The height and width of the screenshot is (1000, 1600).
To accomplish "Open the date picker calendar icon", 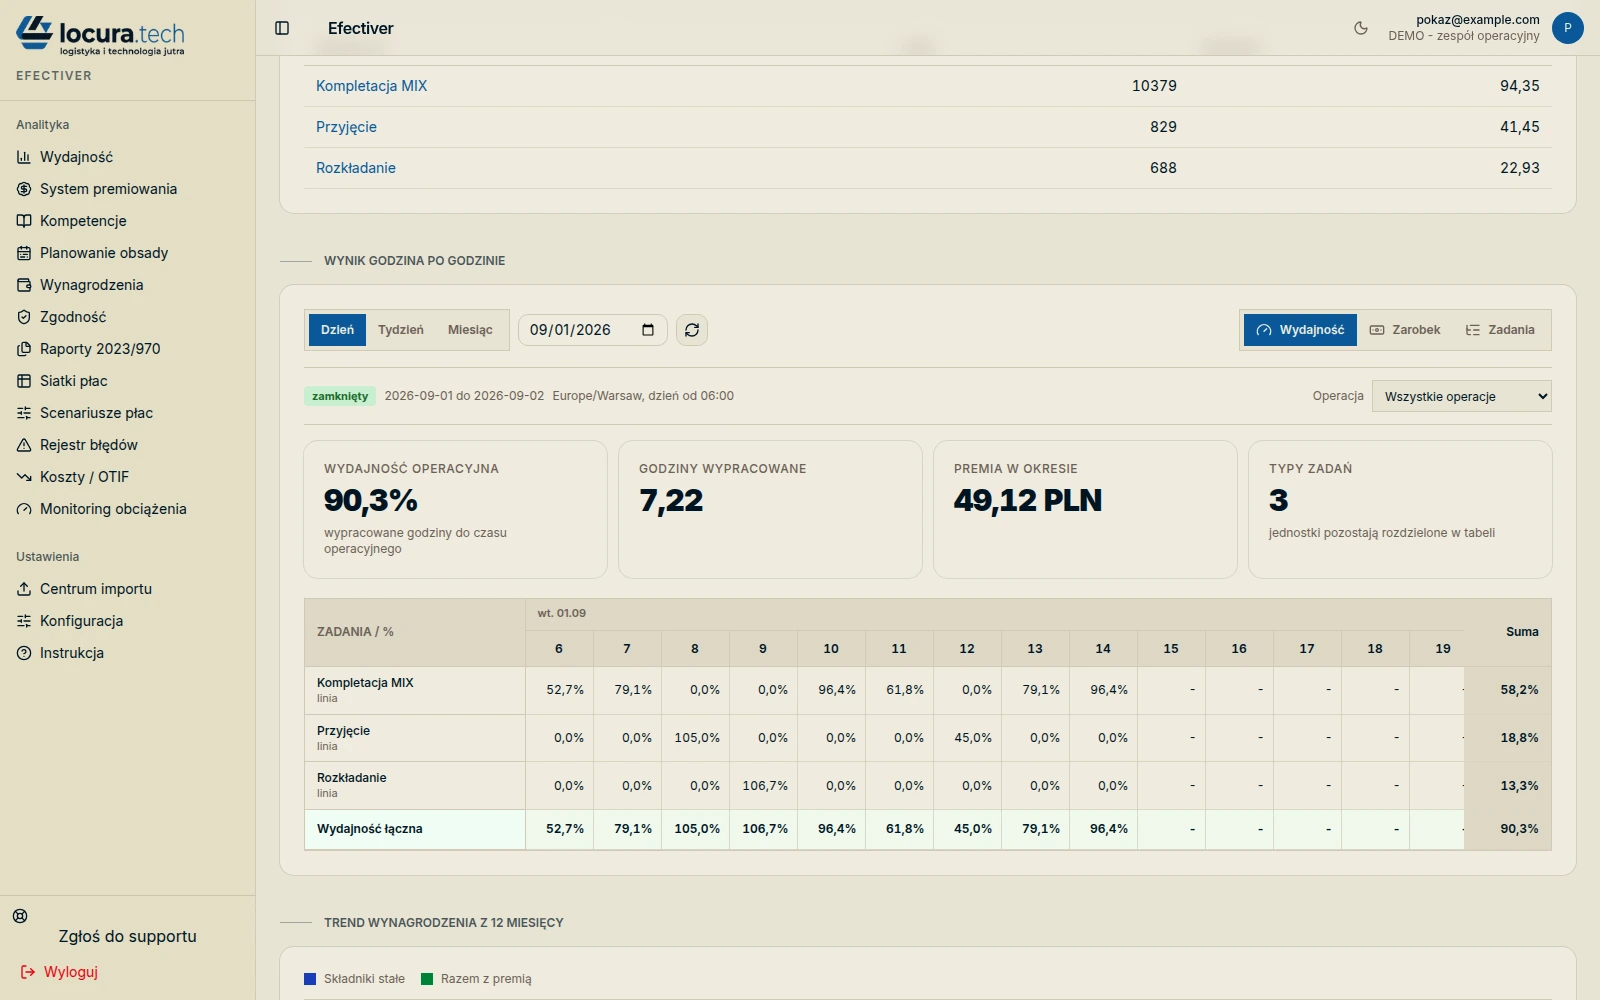I will pos(648,330).
